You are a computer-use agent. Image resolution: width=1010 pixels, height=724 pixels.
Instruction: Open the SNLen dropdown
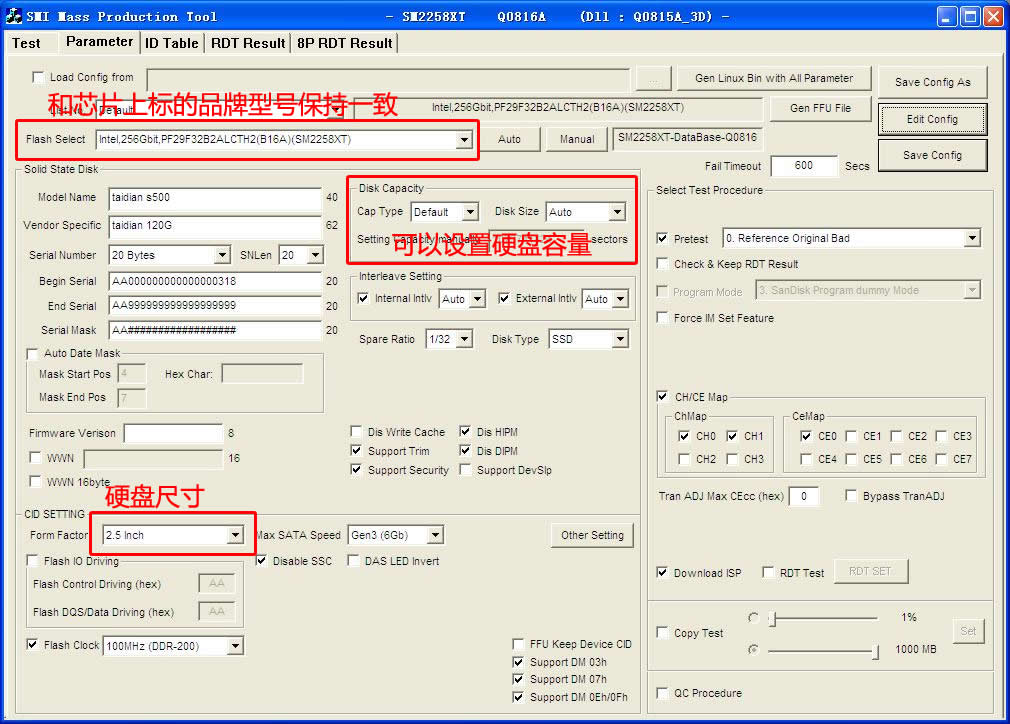(315, 255)
